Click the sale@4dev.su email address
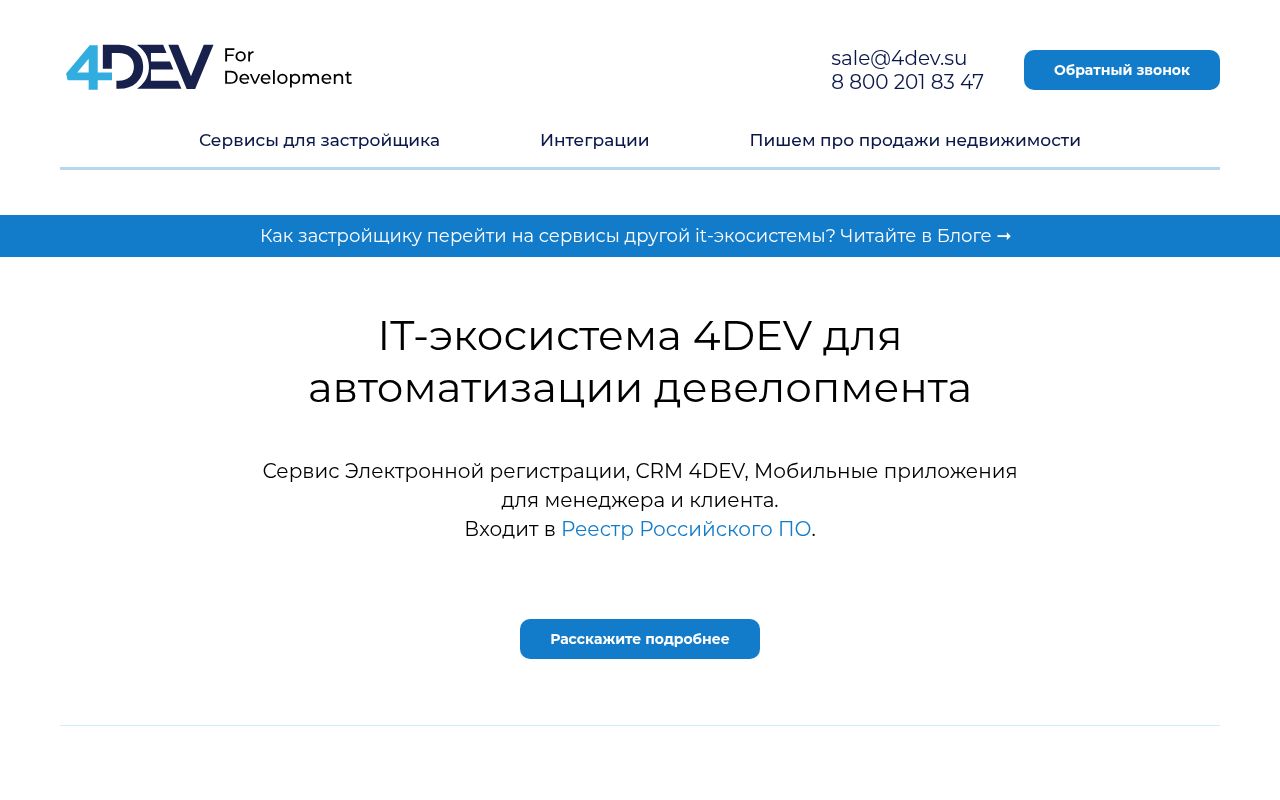 pos(898,58)
